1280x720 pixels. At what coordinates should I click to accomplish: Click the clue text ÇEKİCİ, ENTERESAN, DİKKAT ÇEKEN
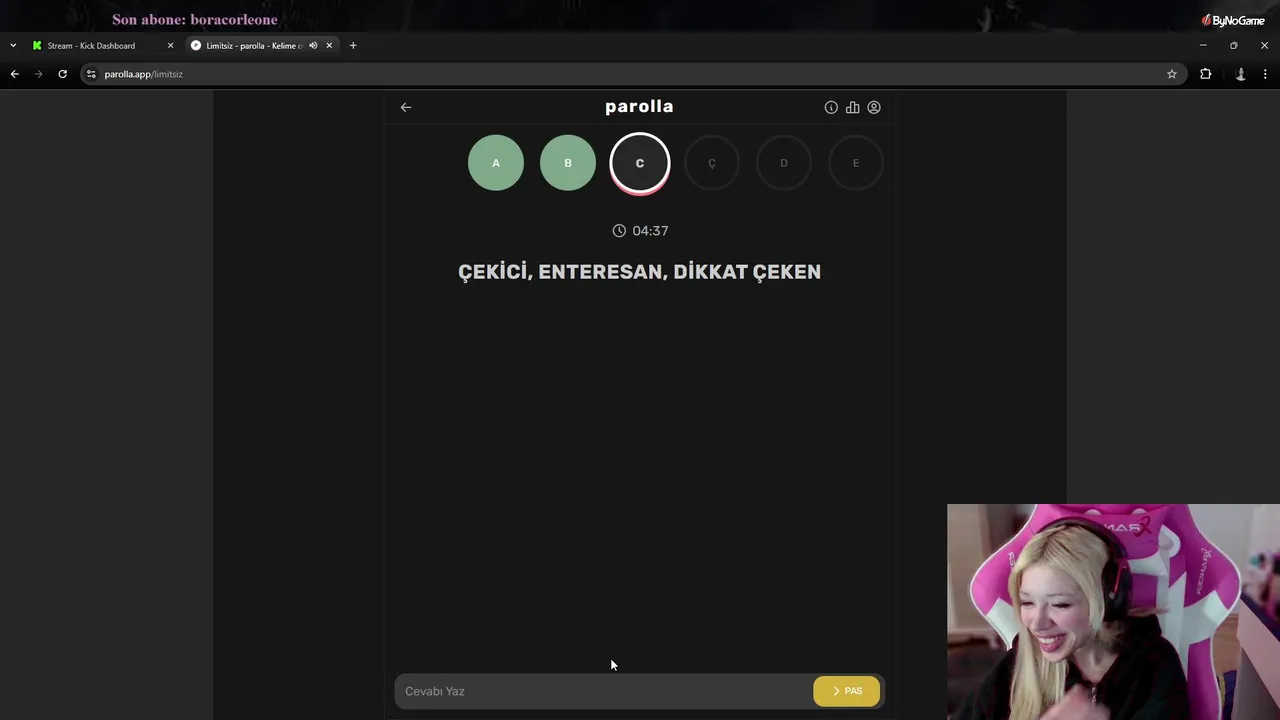tap(640, 272)
